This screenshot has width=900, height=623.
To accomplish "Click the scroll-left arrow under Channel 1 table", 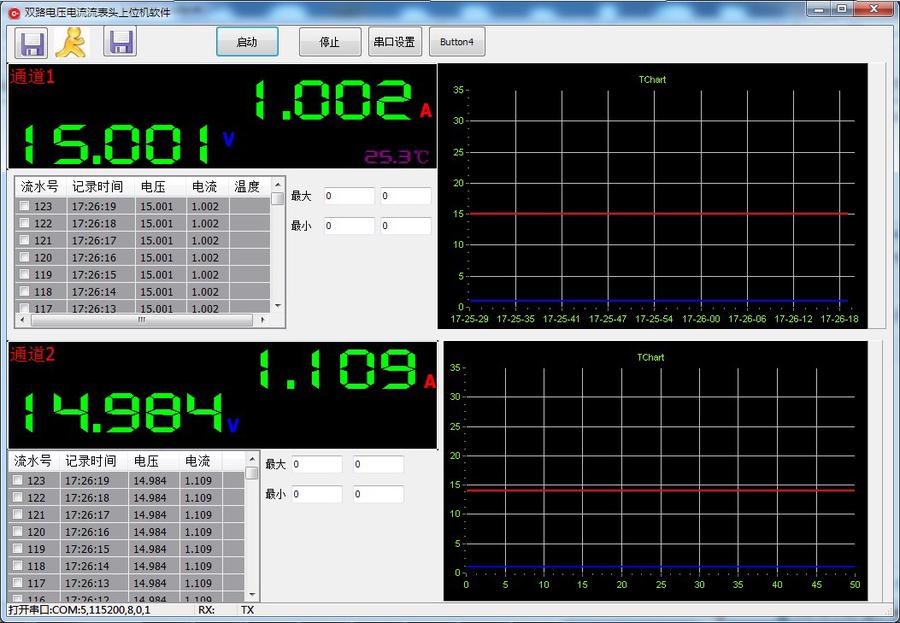I will (x=21, y=320).
